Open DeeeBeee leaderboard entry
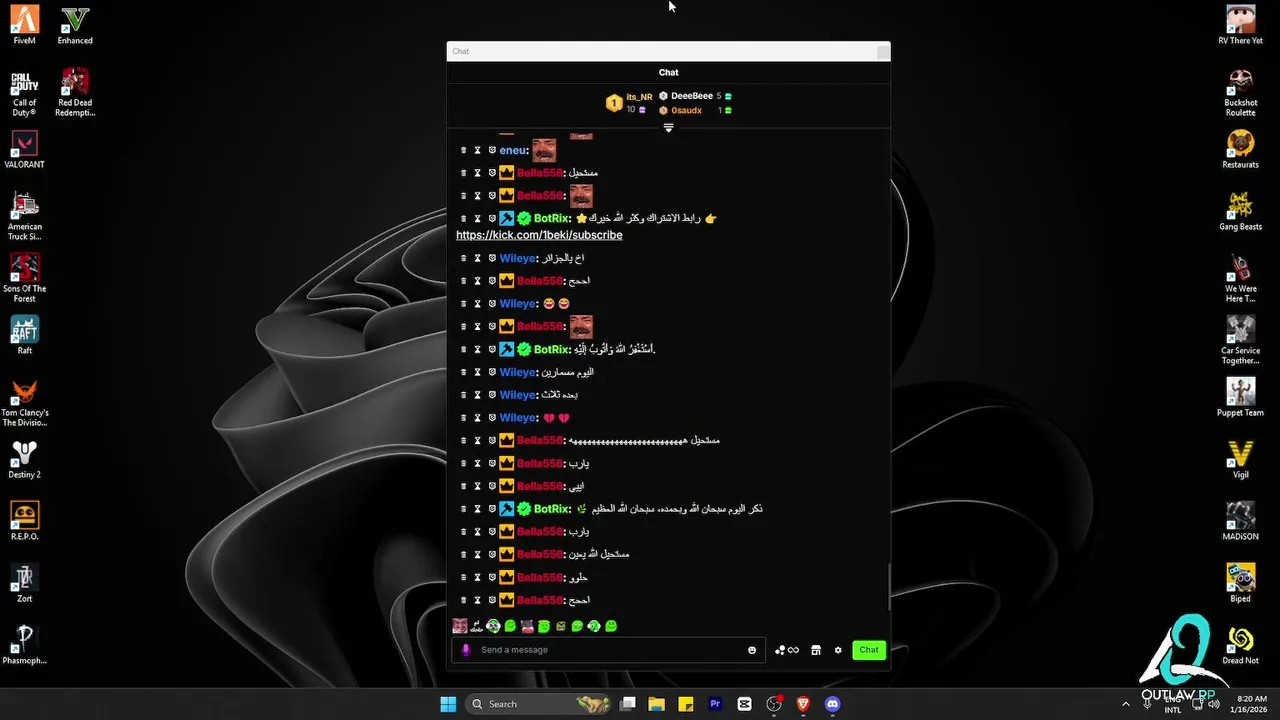The image size is (1280, 720). 692,96
